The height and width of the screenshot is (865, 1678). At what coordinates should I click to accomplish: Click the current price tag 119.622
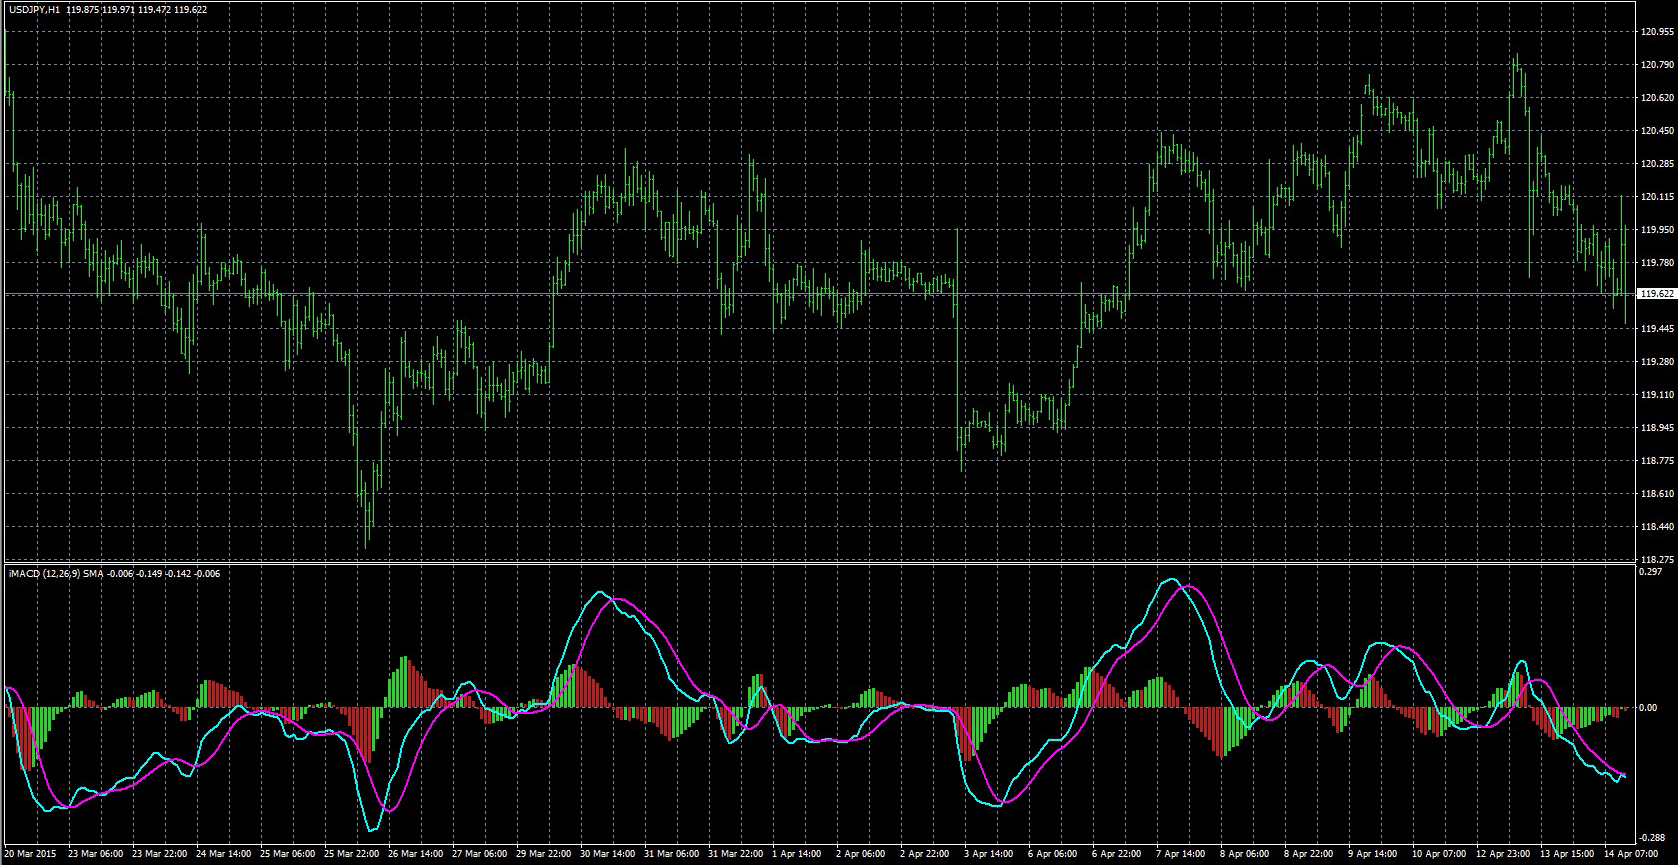pyautogui.click(x=1657, y=294)
